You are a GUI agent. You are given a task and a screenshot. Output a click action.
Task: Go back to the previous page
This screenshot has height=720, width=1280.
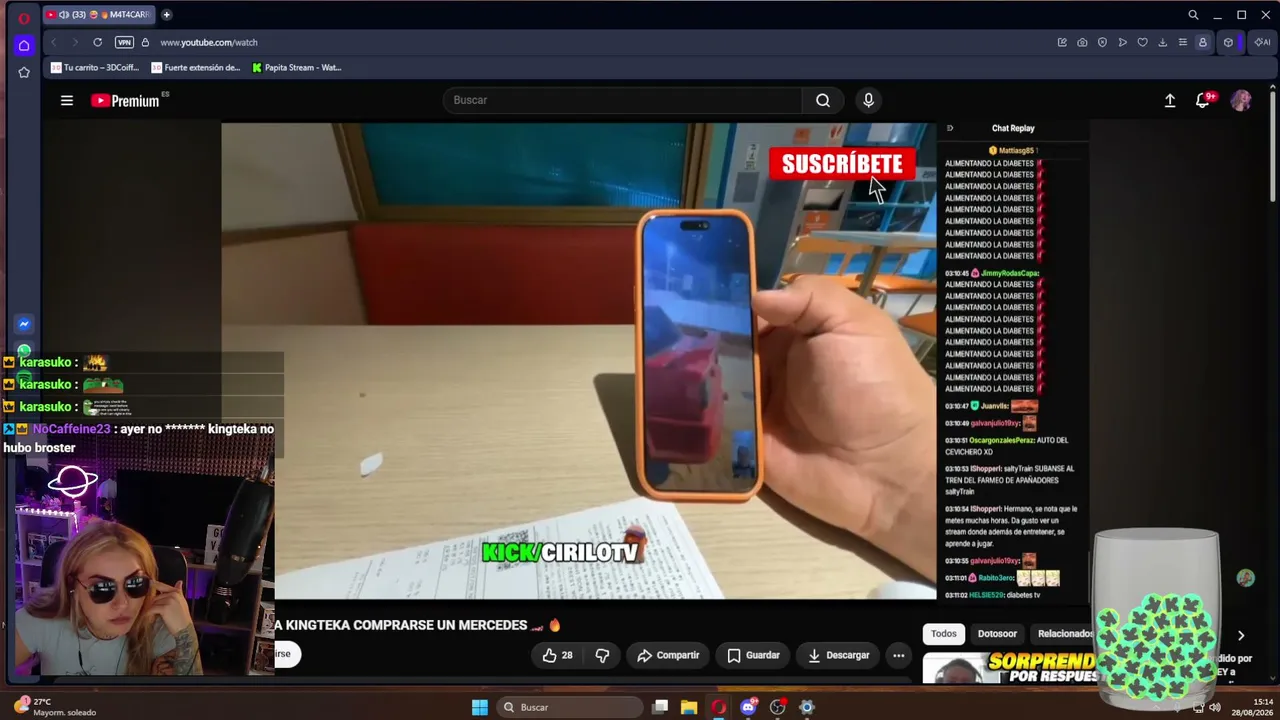point(53,42)
